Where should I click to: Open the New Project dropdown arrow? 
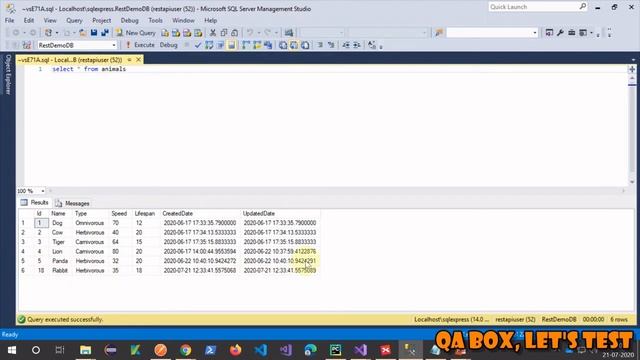(57, 33)
